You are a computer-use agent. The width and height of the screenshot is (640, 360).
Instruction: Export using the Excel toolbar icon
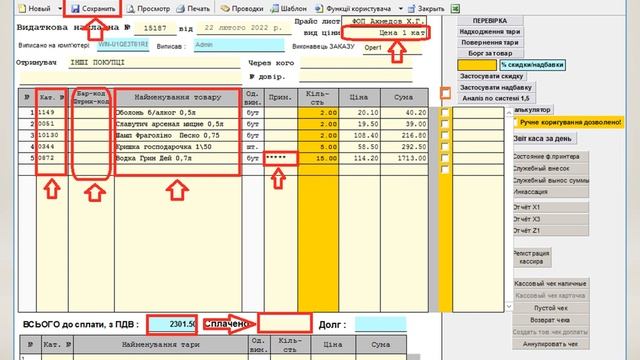456,9
